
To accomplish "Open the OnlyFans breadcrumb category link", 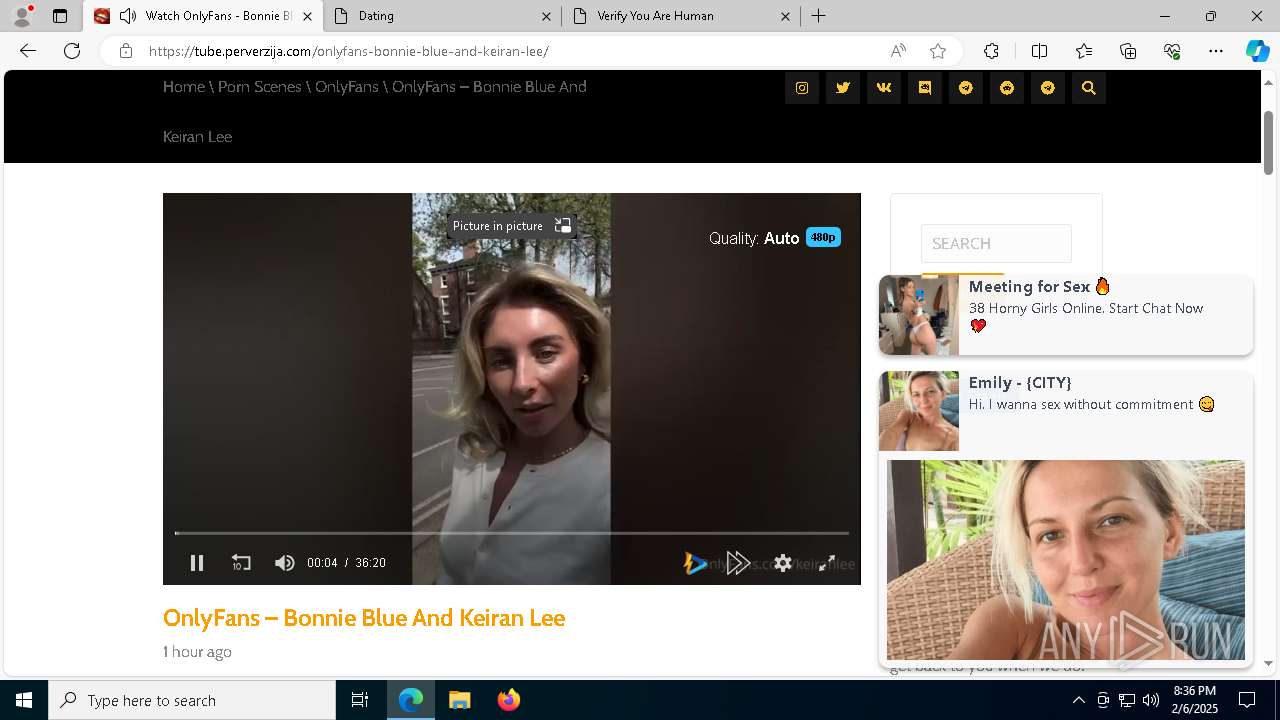I will pos(347,87).
